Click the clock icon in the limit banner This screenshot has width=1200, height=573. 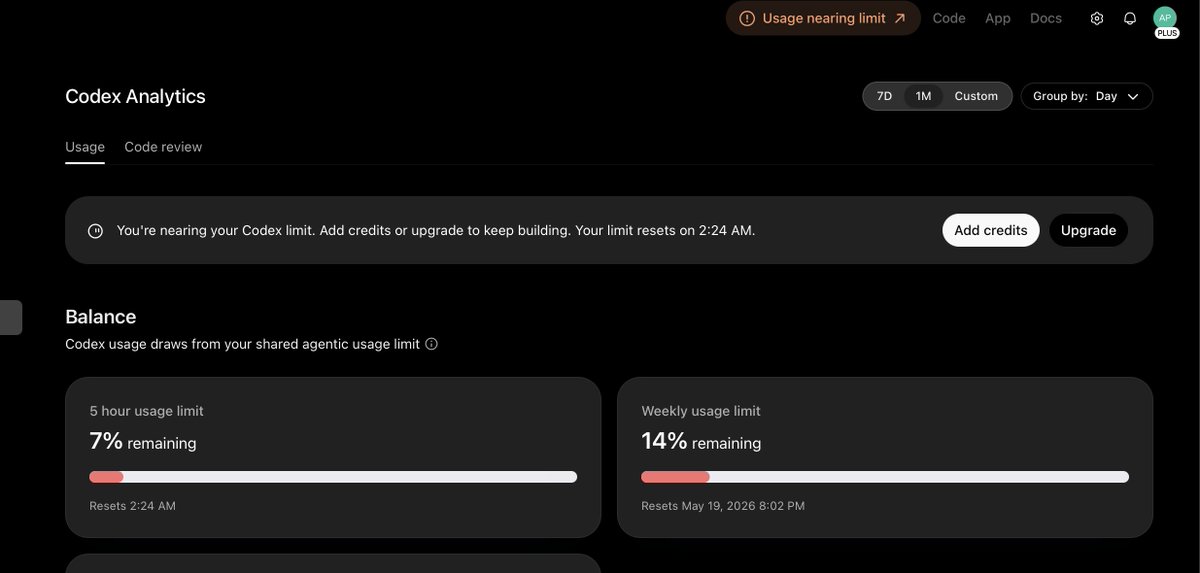pyautogui.click(x=95, y=230)
